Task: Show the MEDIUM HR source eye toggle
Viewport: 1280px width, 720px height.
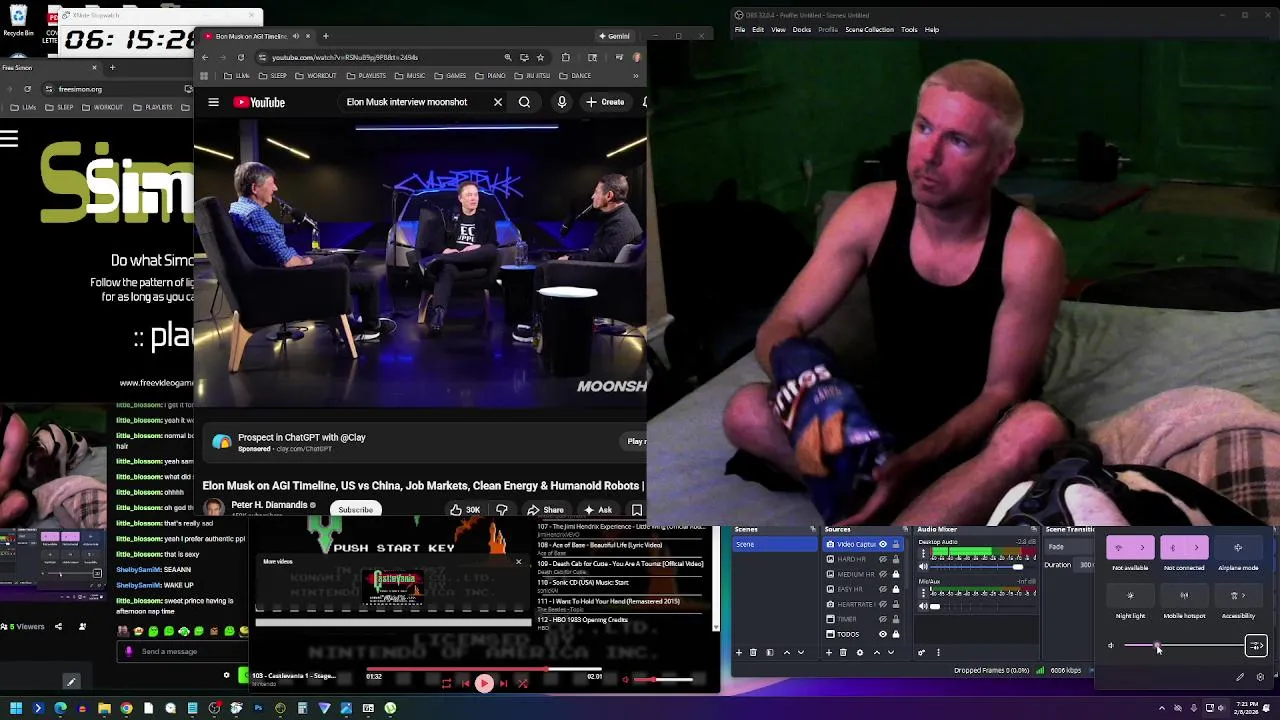Action: [883, 574]
